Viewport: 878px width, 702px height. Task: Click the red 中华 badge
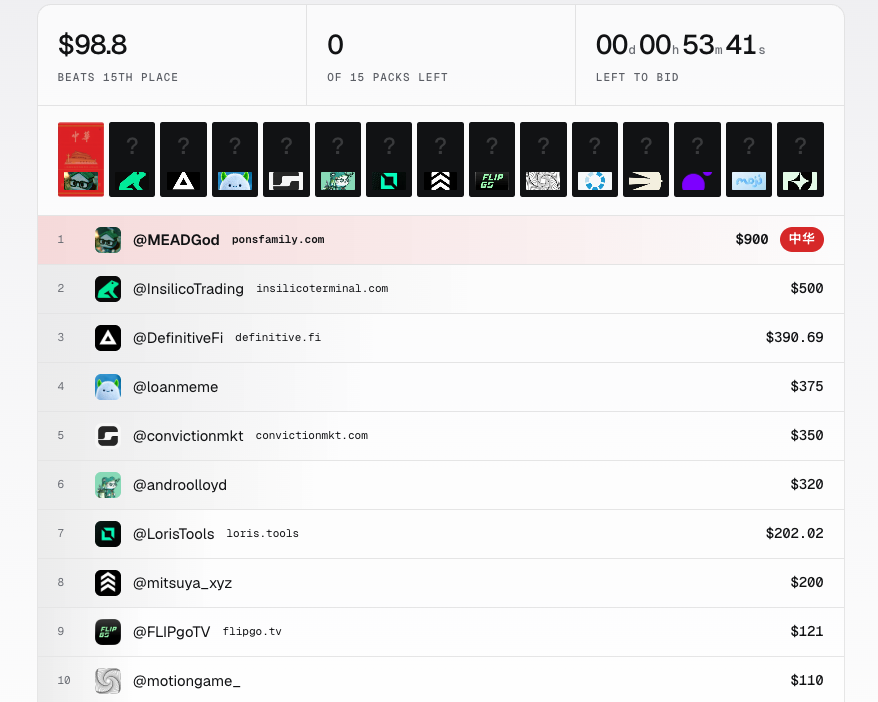(802, 239)
